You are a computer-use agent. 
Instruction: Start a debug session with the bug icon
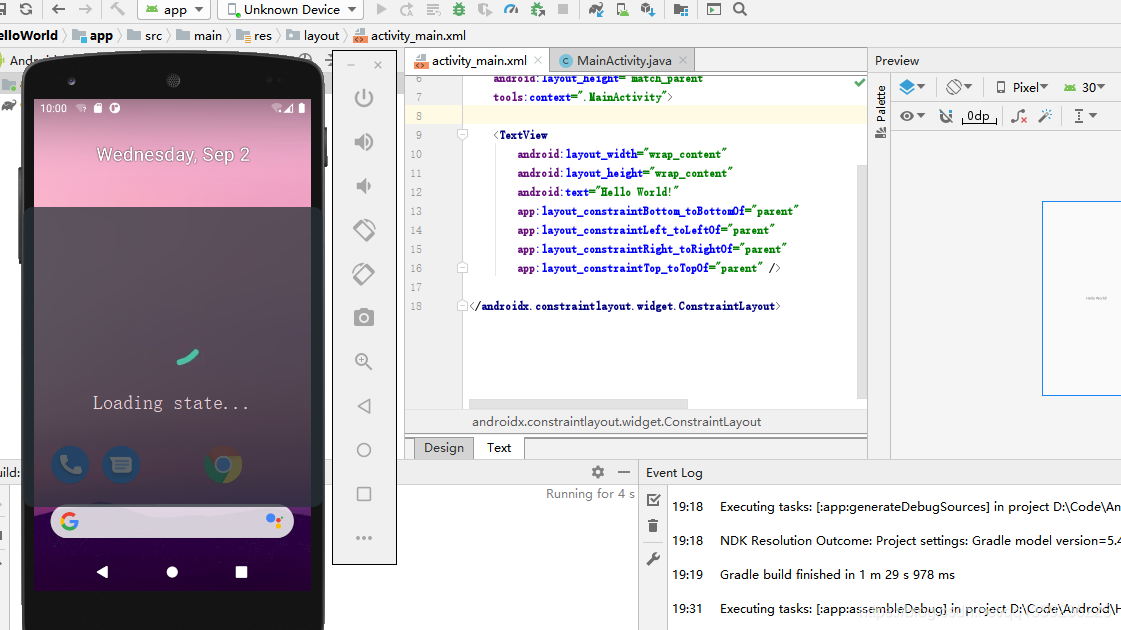pyautogui.click(x=461, y=11)
